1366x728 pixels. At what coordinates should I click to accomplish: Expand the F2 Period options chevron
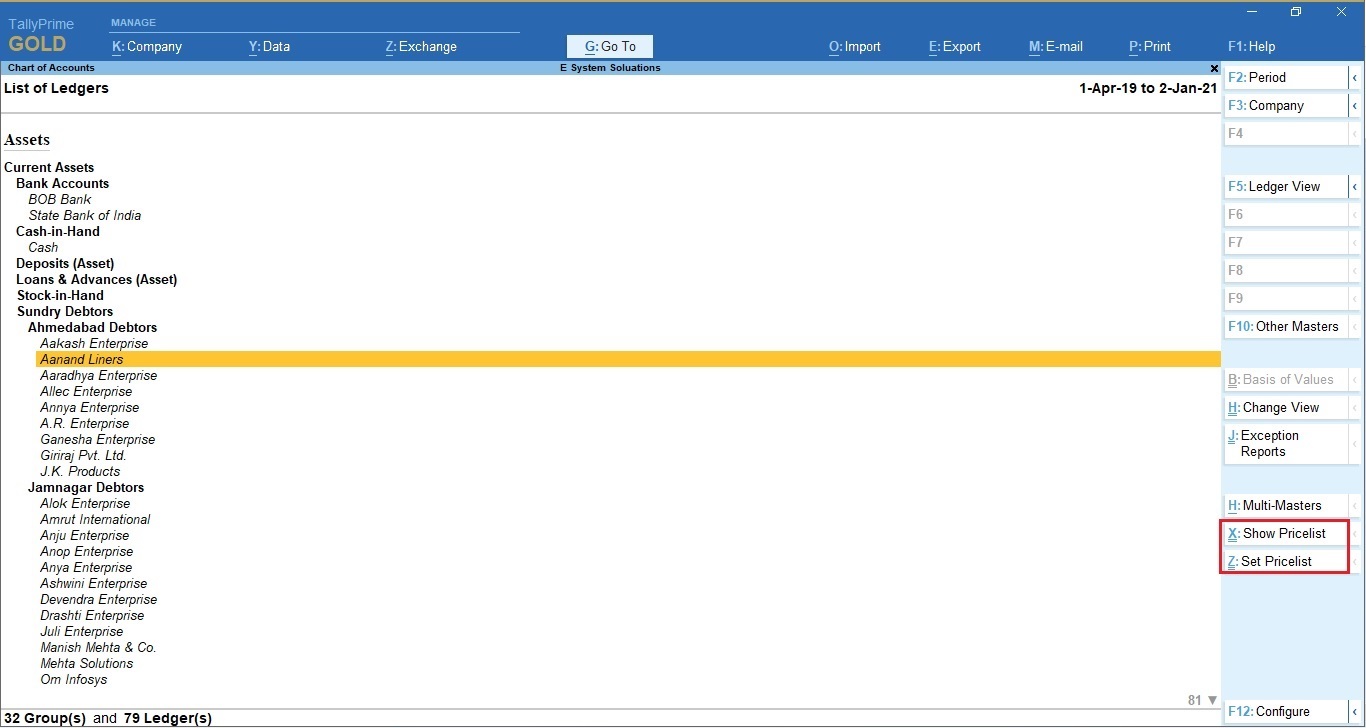click(x=1356, y=77)
